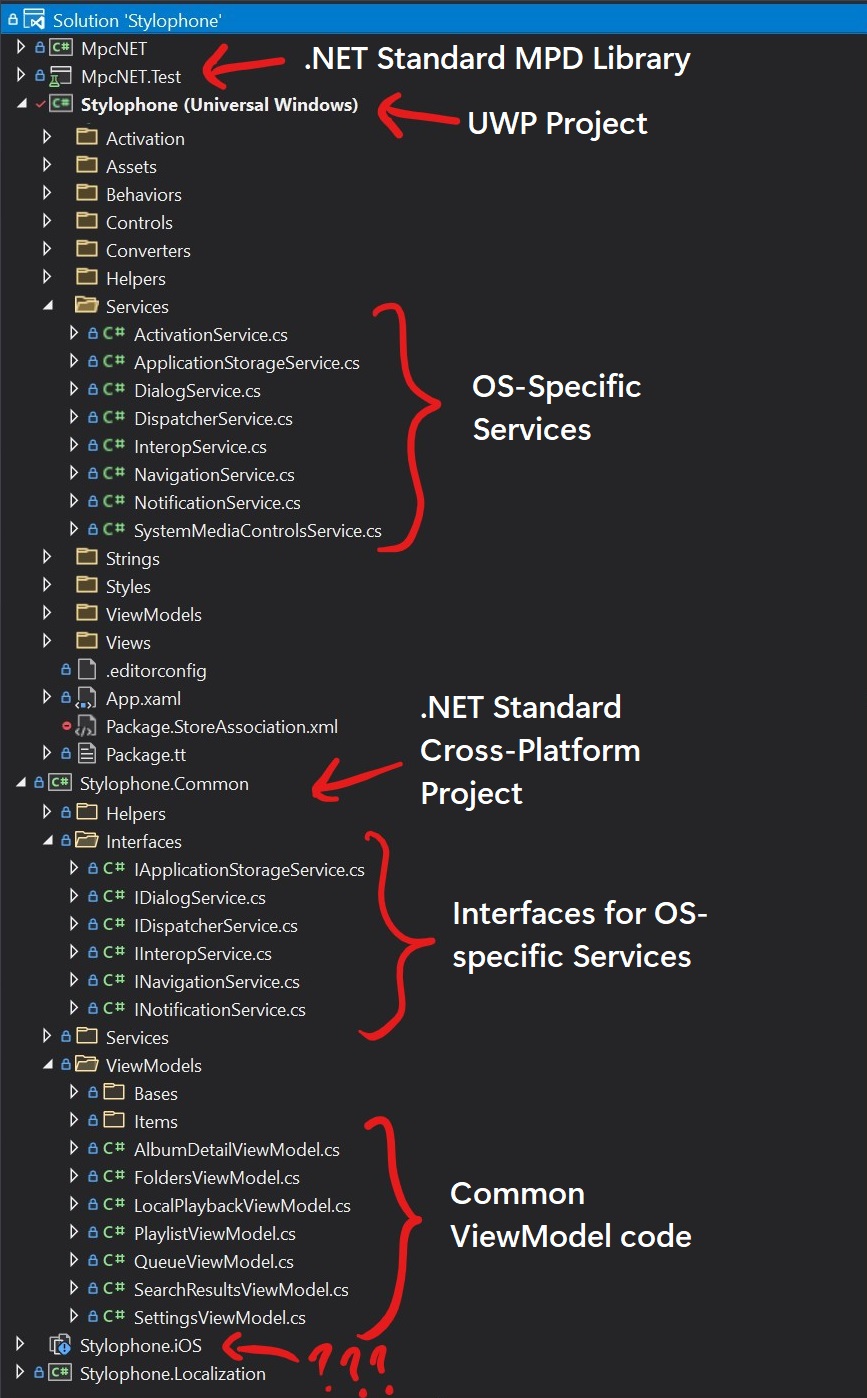Click the C# icon beside IInteropService.cs
This screenshot has width=867, height=1398.
(x=114, y=954)
